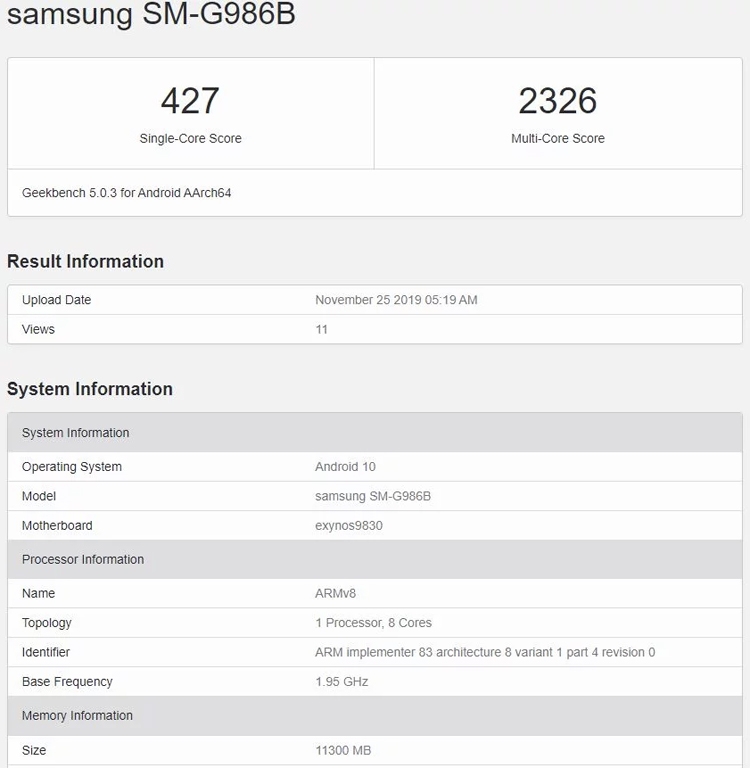Click the Android 10 operating system value
Screen dimensions: 750x768
click(345, 467)
